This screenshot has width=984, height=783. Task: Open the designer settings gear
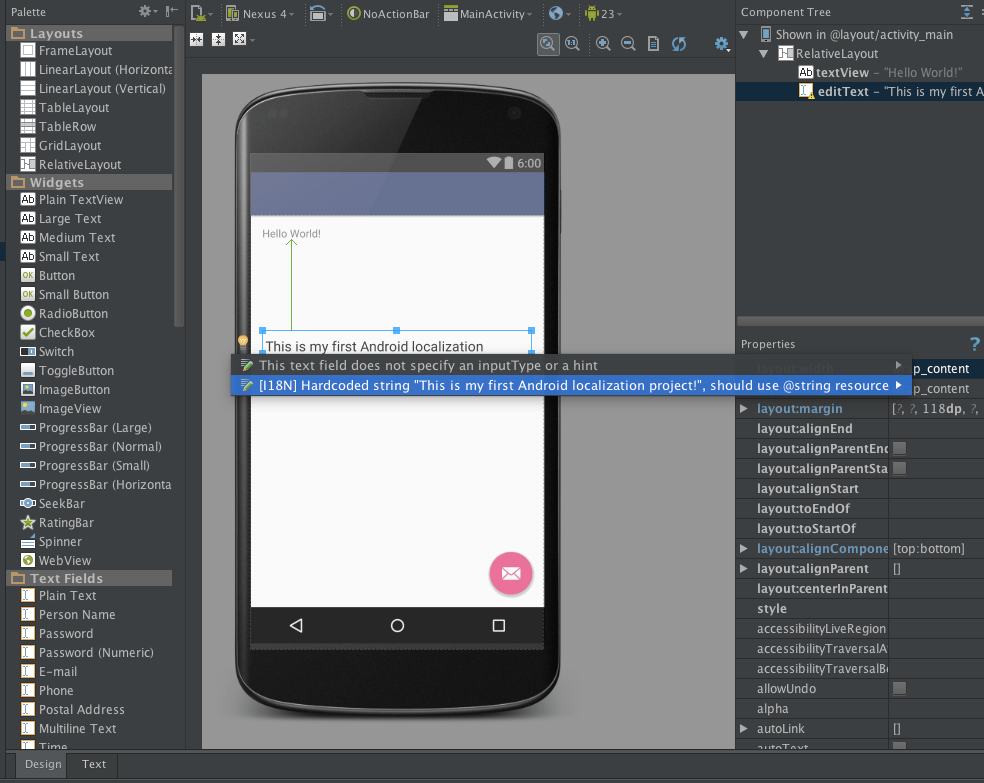pyautogui.click(x=722, y=43)
